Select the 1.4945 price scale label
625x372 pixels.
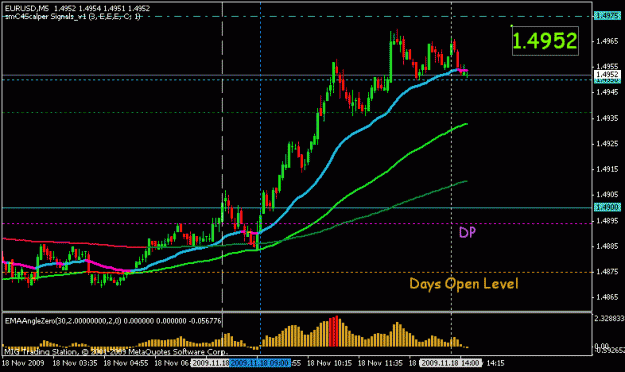(x=607, y=92)
